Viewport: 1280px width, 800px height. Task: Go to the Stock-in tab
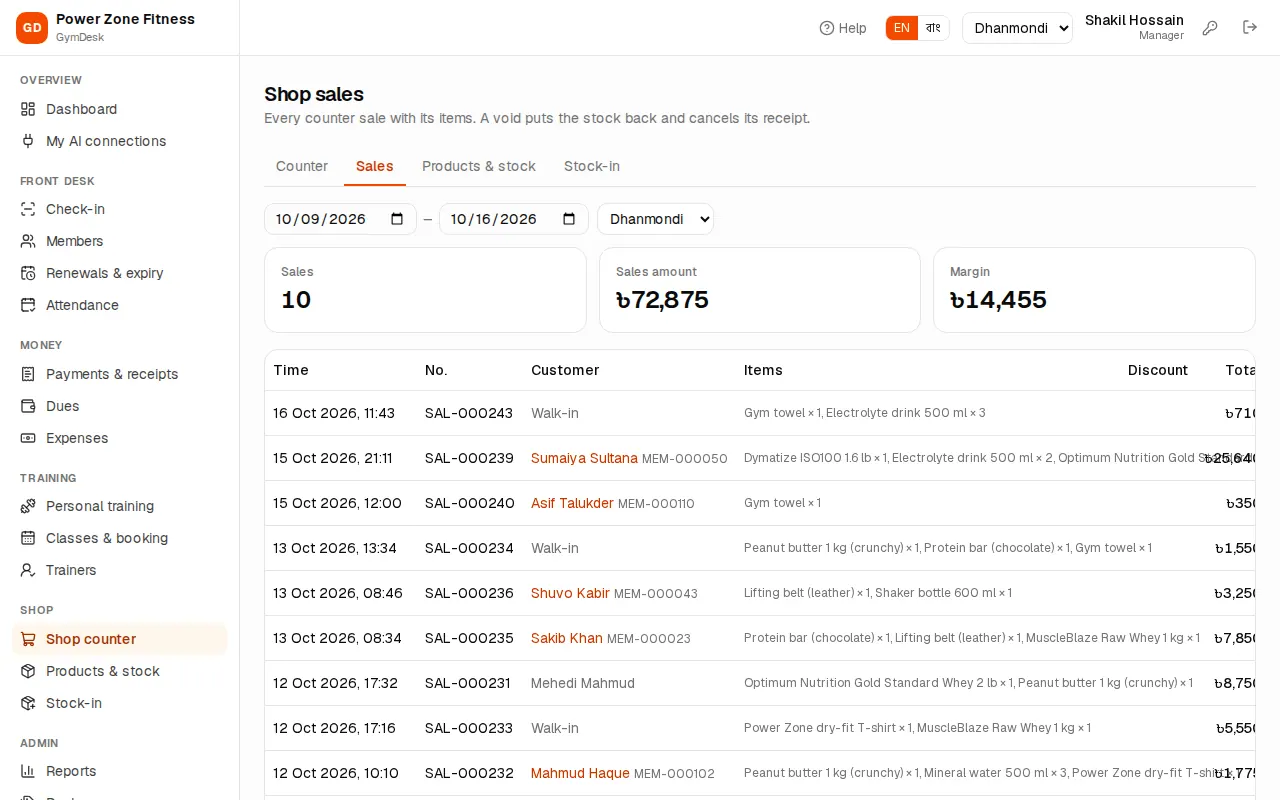coord(592,166)
